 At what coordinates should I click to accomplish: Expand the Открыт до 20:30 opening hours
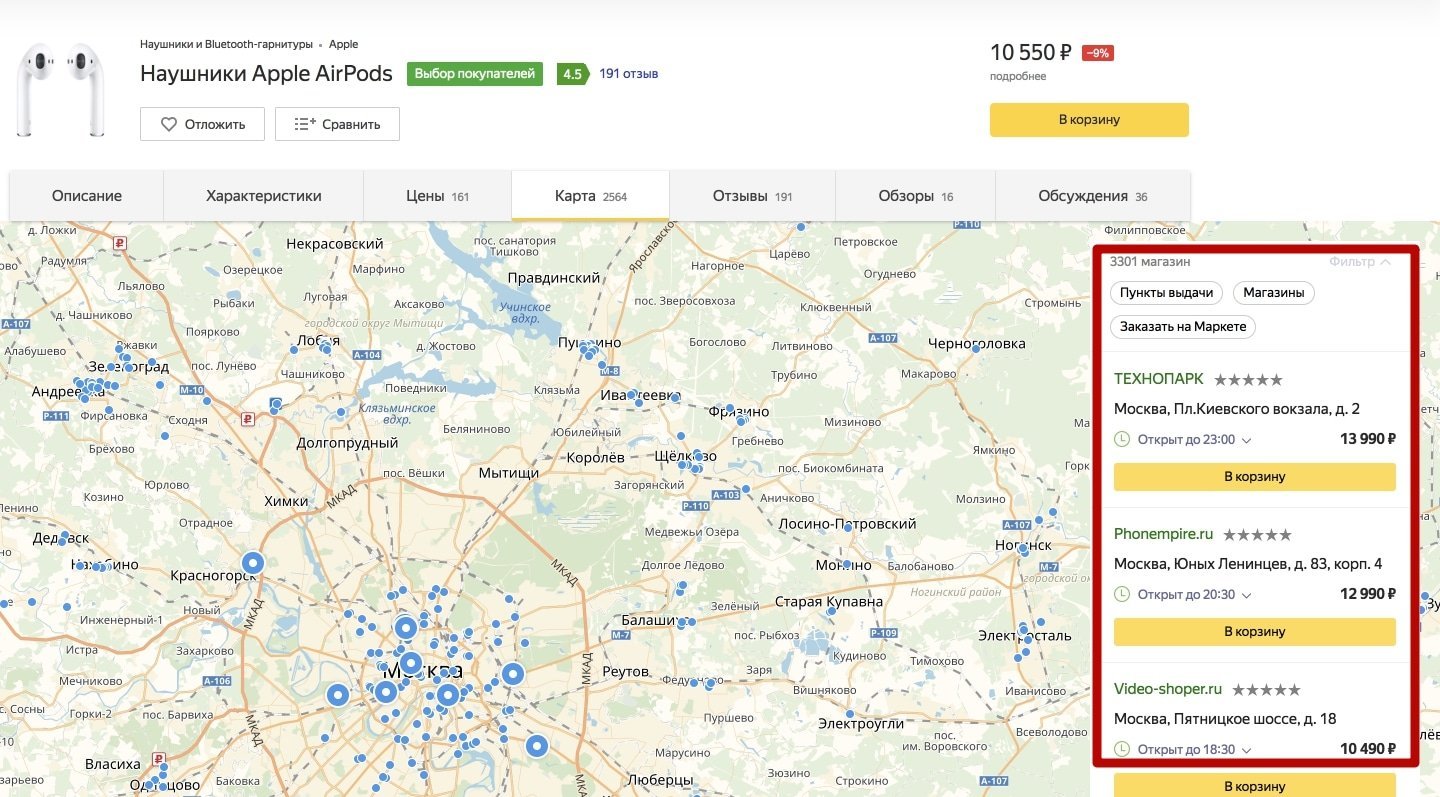point(1194,594)
